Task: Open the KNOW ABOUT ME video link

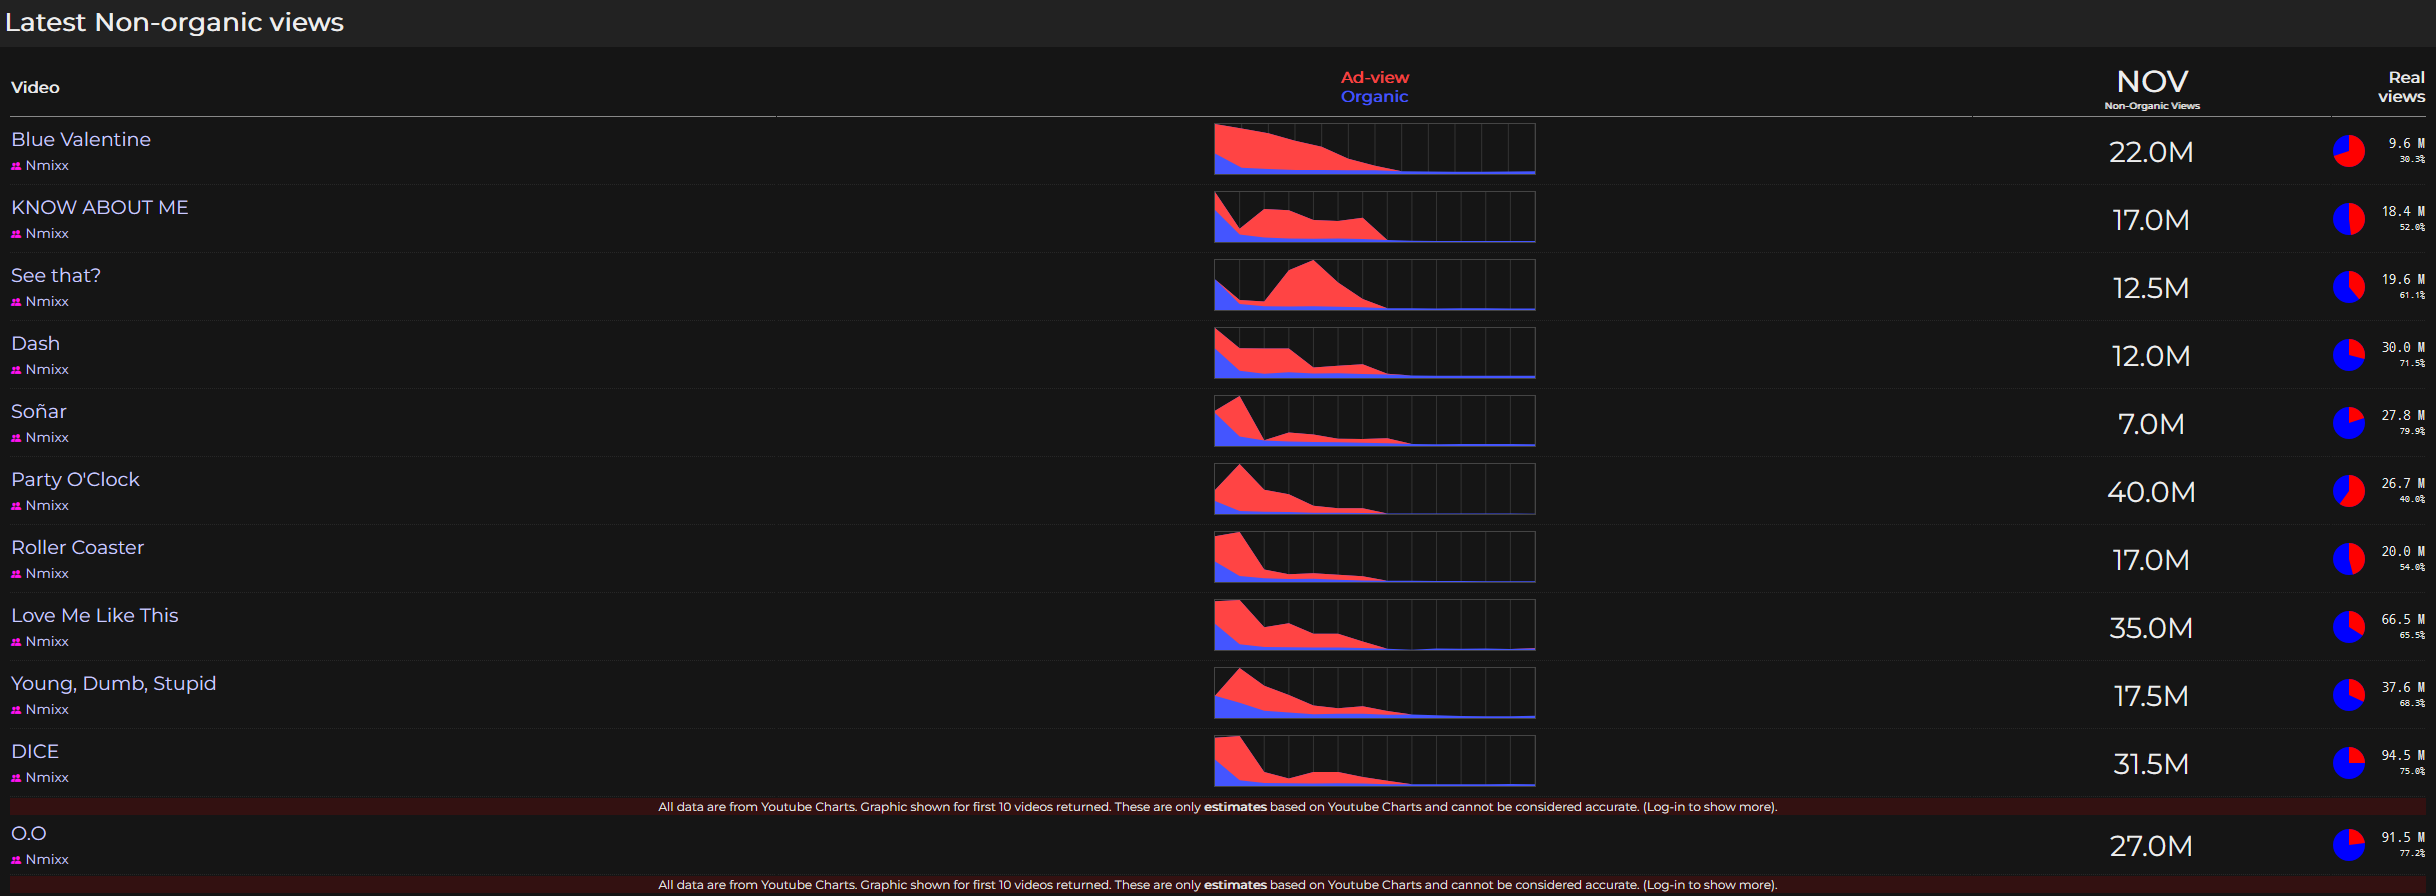Action: (x=100, y=207)
